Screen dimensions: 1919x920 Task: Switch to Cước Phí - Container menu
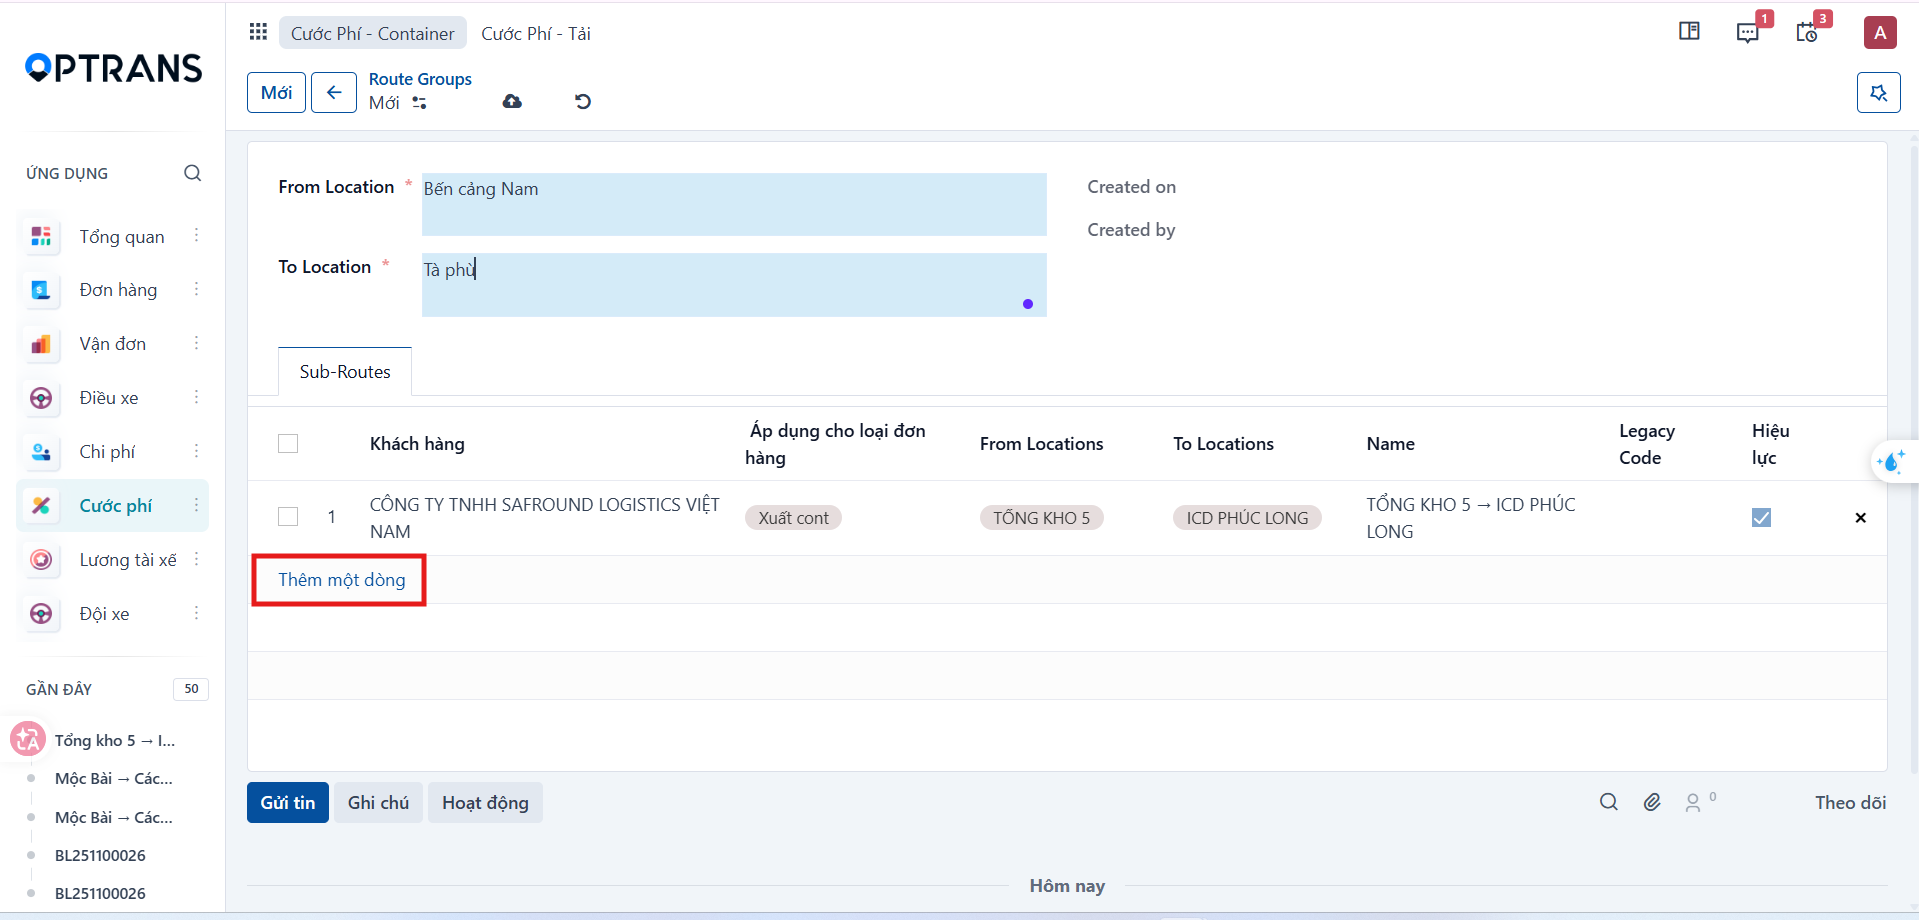pyautogui.click(x=373, y=33)
